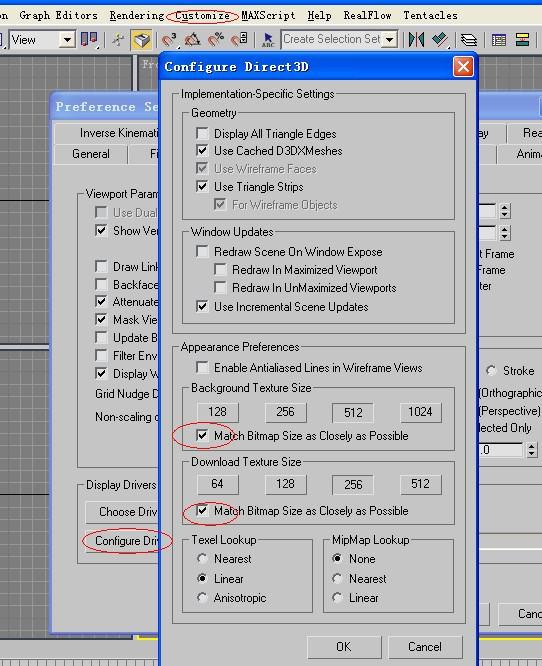
Task: Set background texture size to 256
Action: pyautogui.click(x=285, y=412)
